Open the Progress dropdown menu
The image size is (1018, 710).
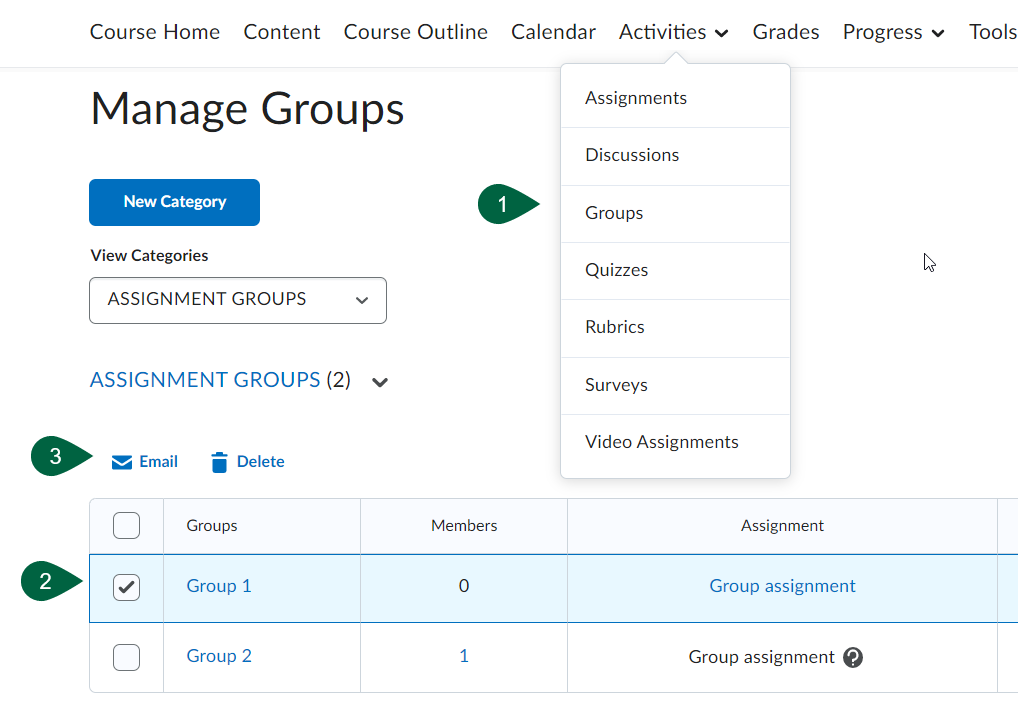892,32
